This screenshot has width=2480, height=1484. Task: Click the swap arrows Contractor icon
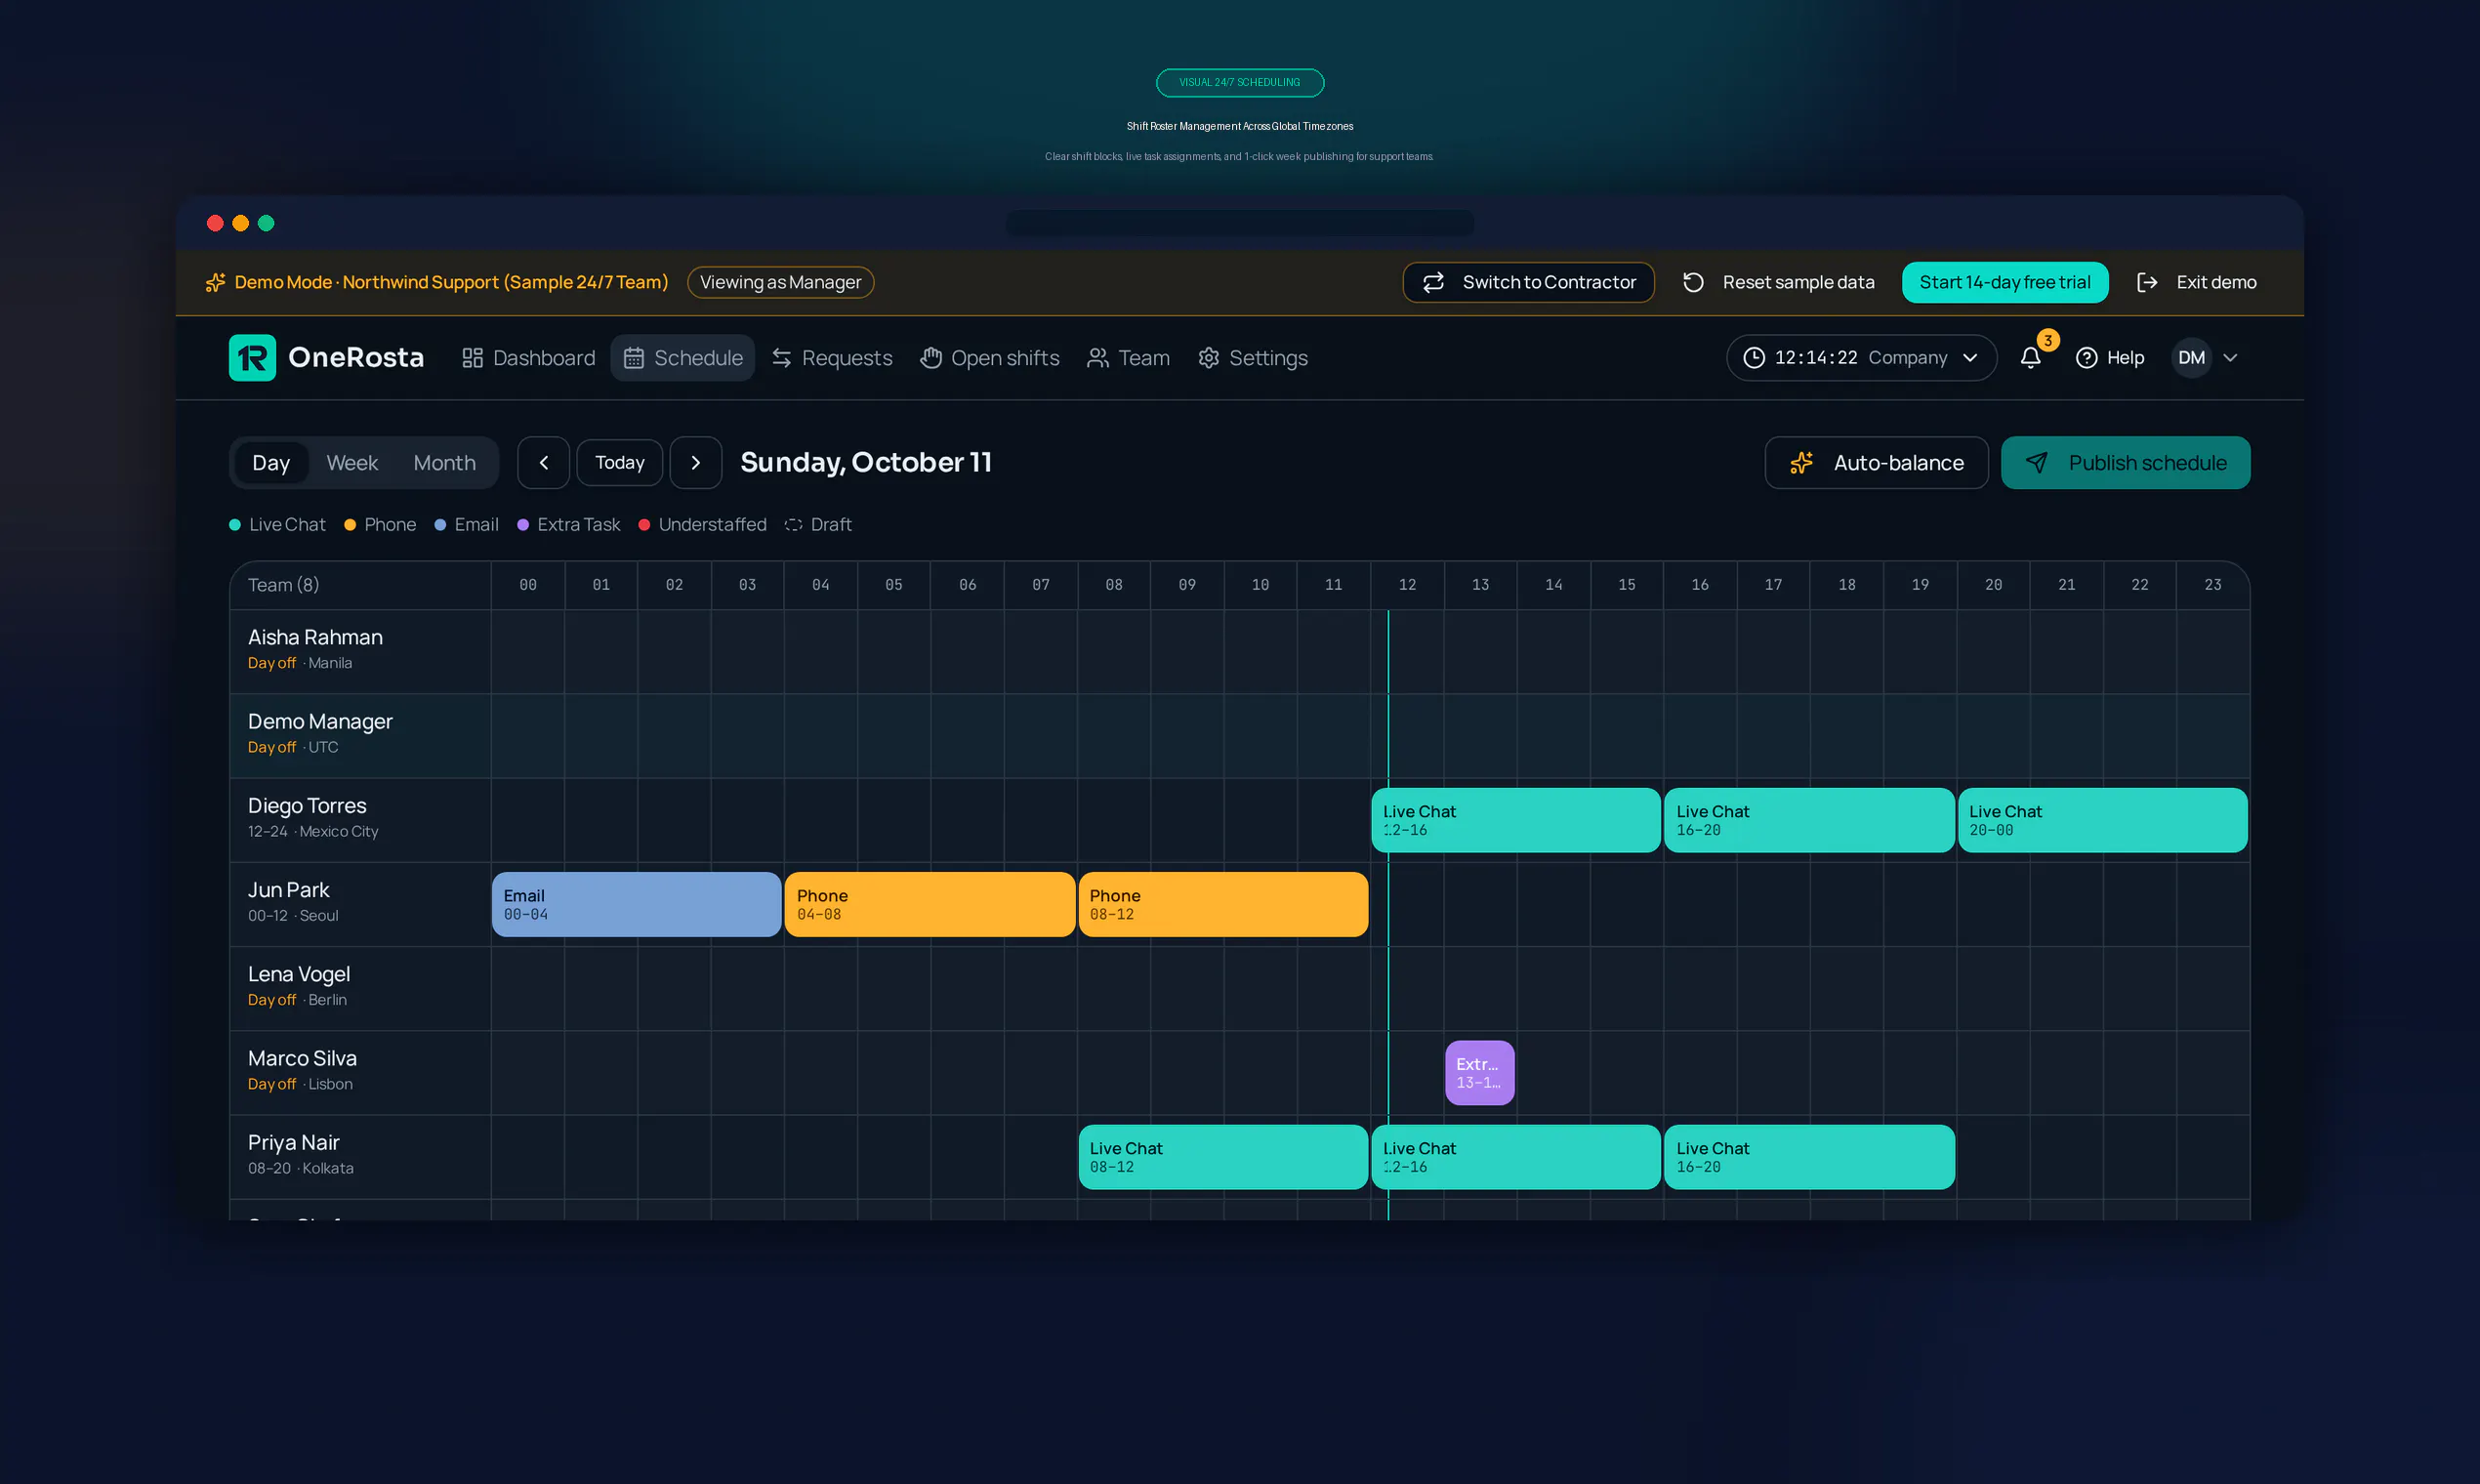tap(1433, 282)
